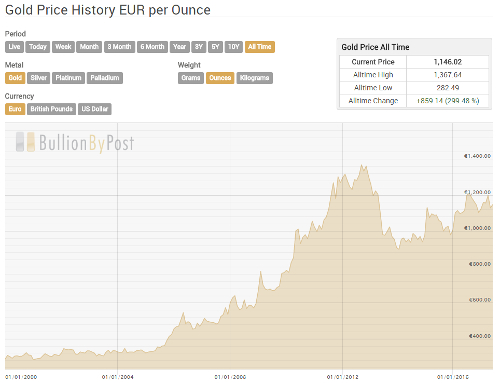The width and height of the screenshot is (500, 383).
Task: Select Euro currency button
Action: click(15, 109)
